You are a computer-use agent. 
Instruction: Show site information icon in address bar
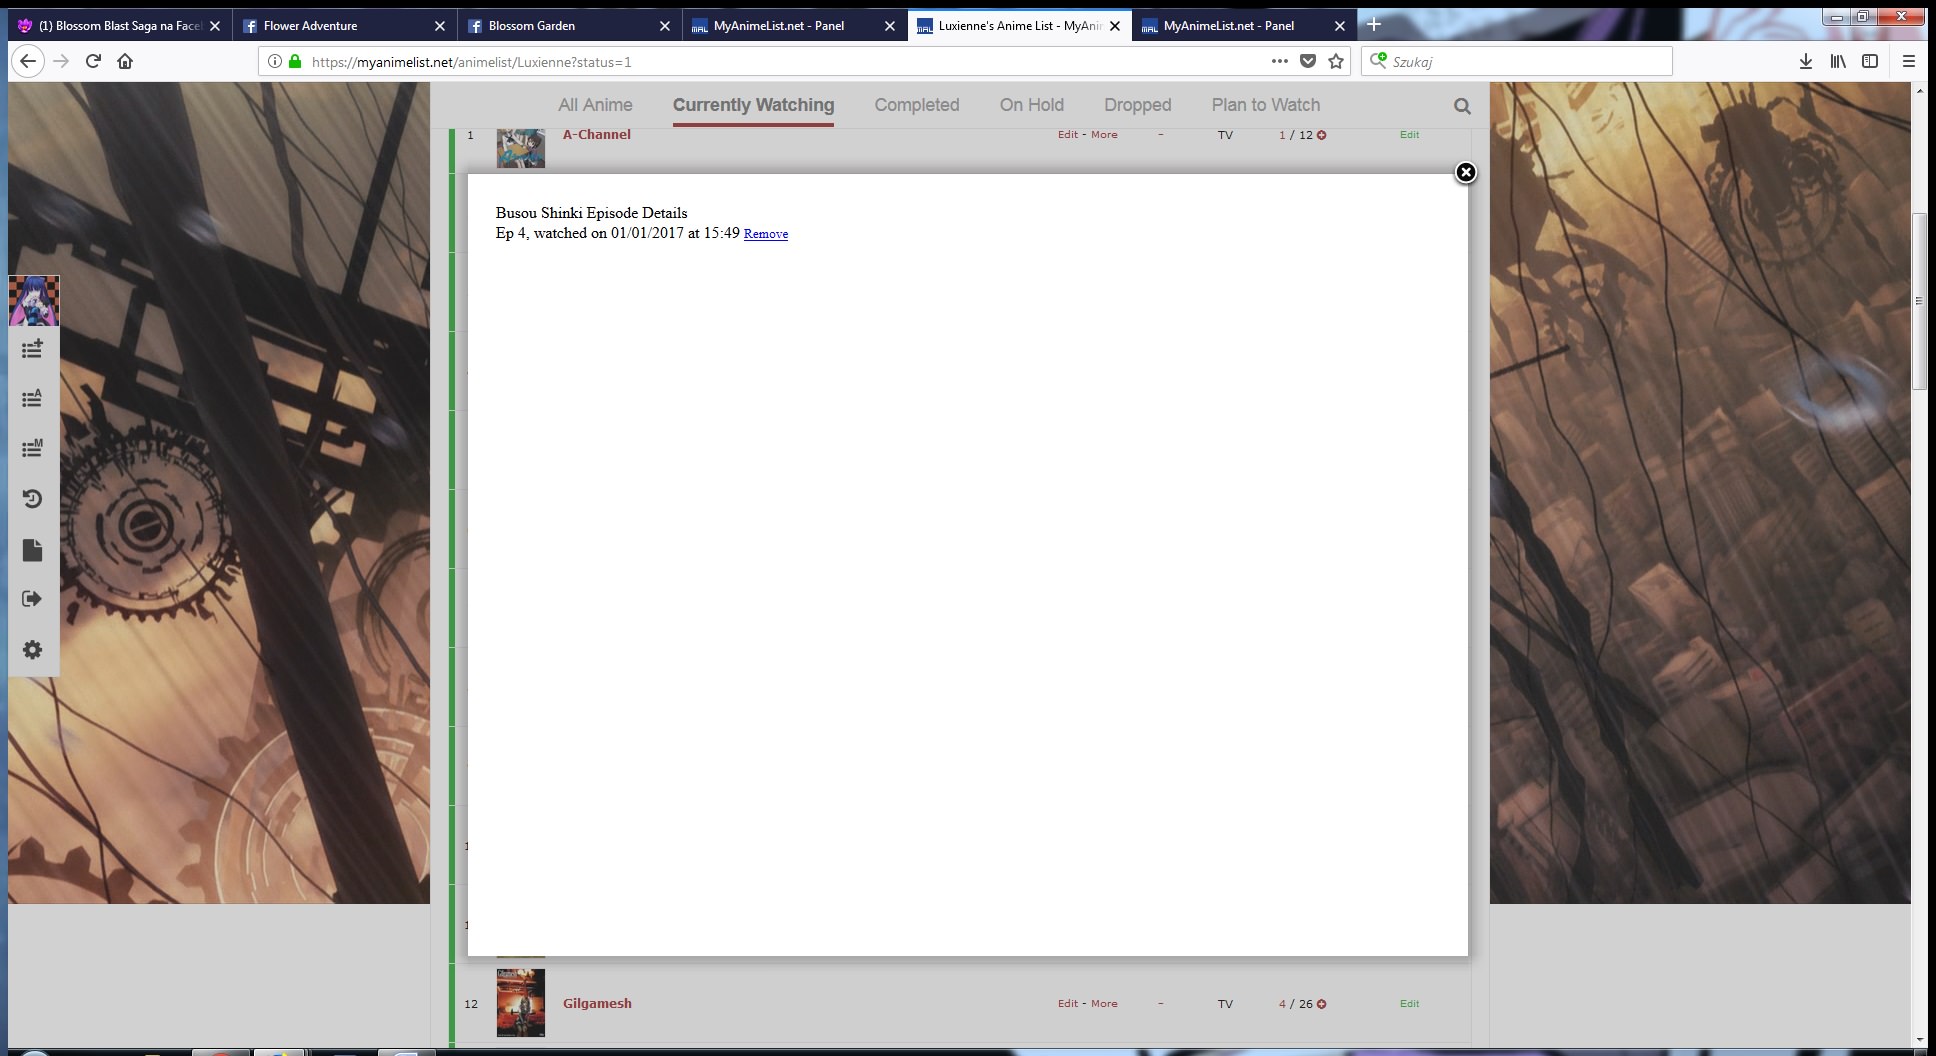pos(275,61)
